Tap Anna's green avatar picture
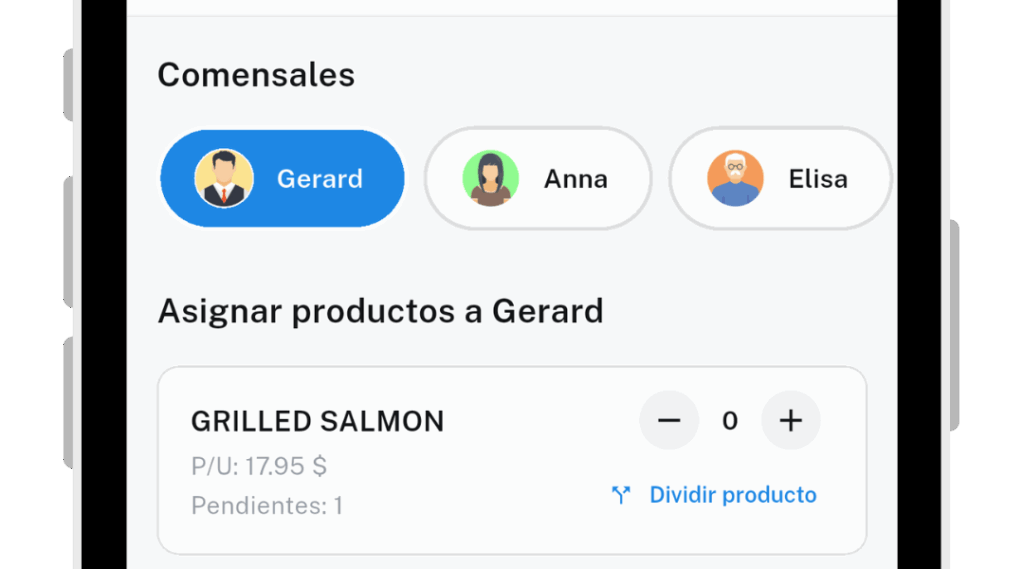 490,178
